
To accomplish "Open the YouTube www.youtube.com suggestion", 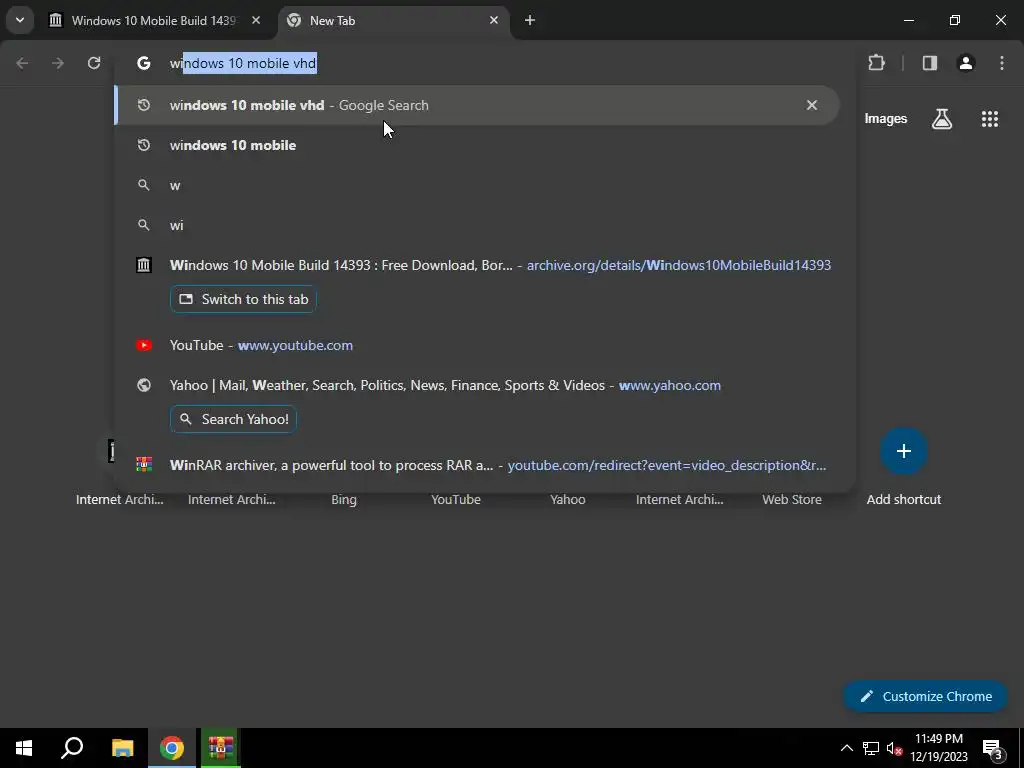I will tap(477, 345).
